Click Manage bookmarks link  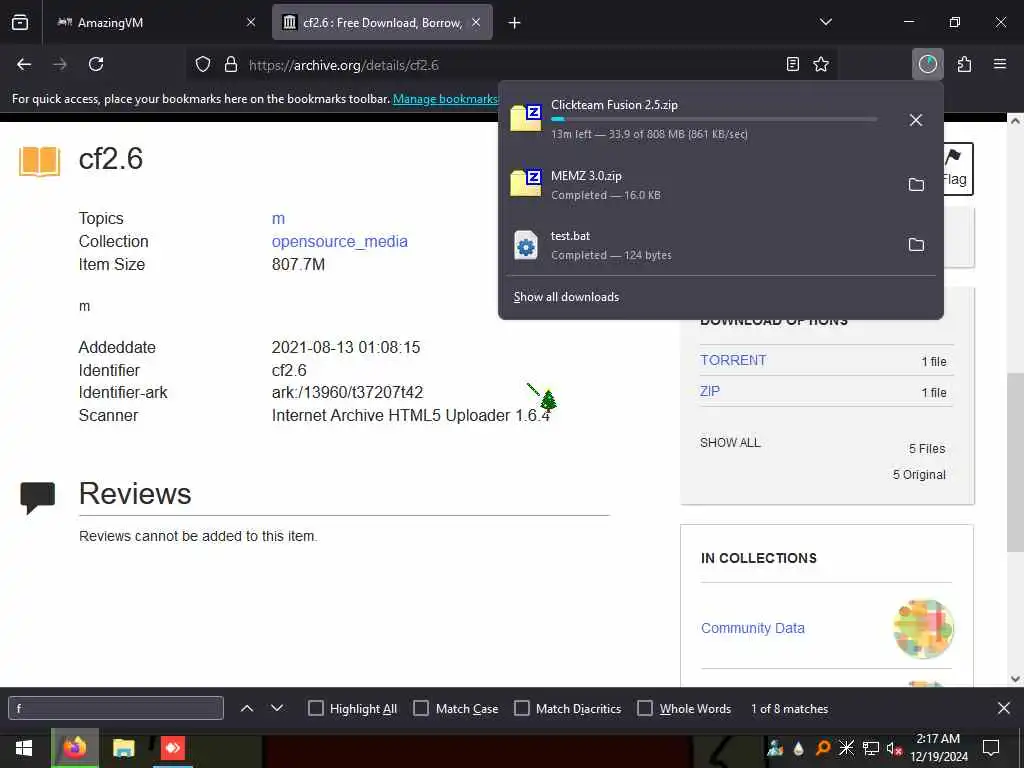tap(445, 99)
